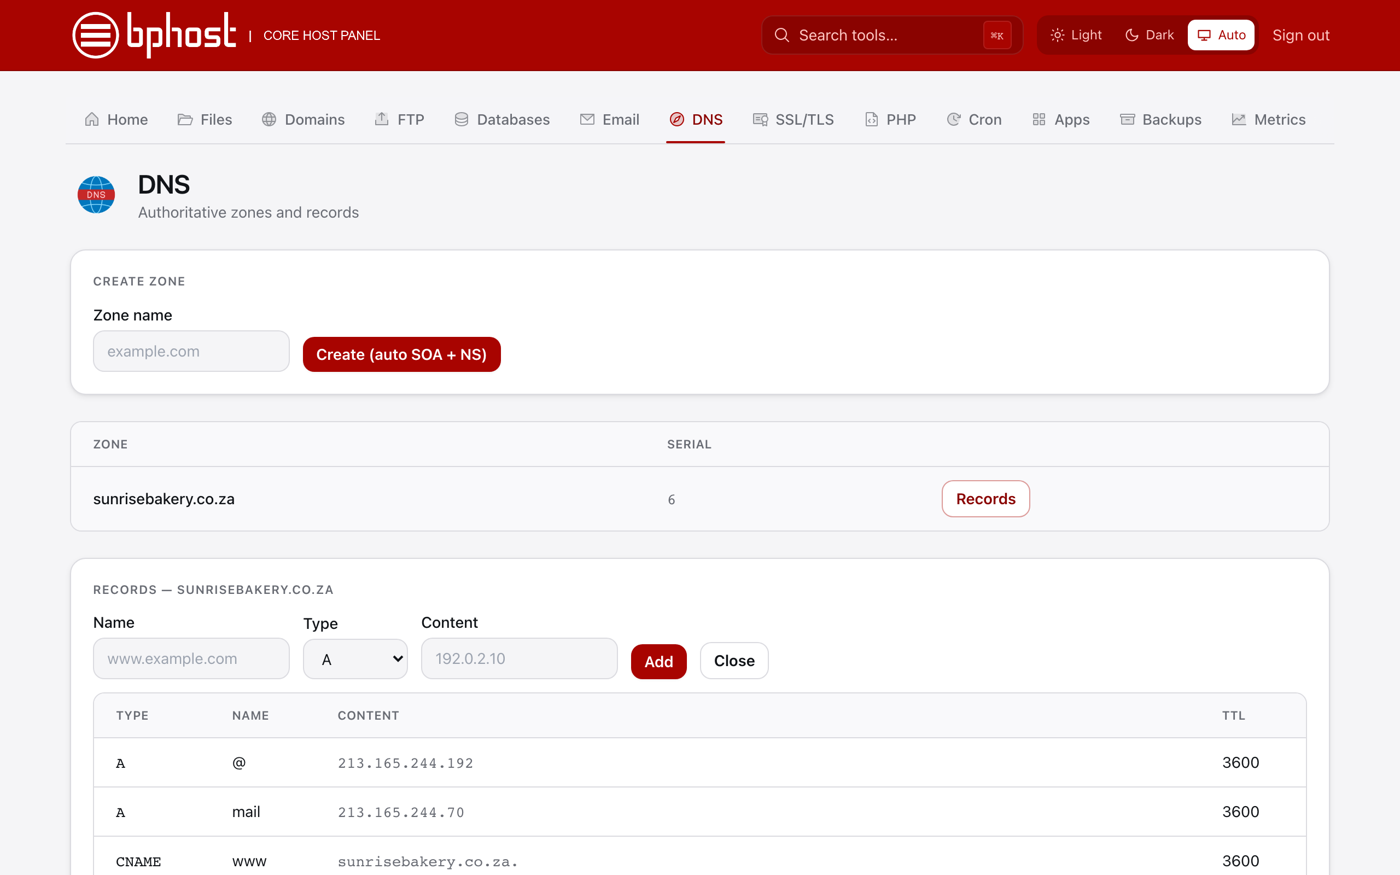Click the Home house icon
The image size is (1400, 875).
[92, 119]
